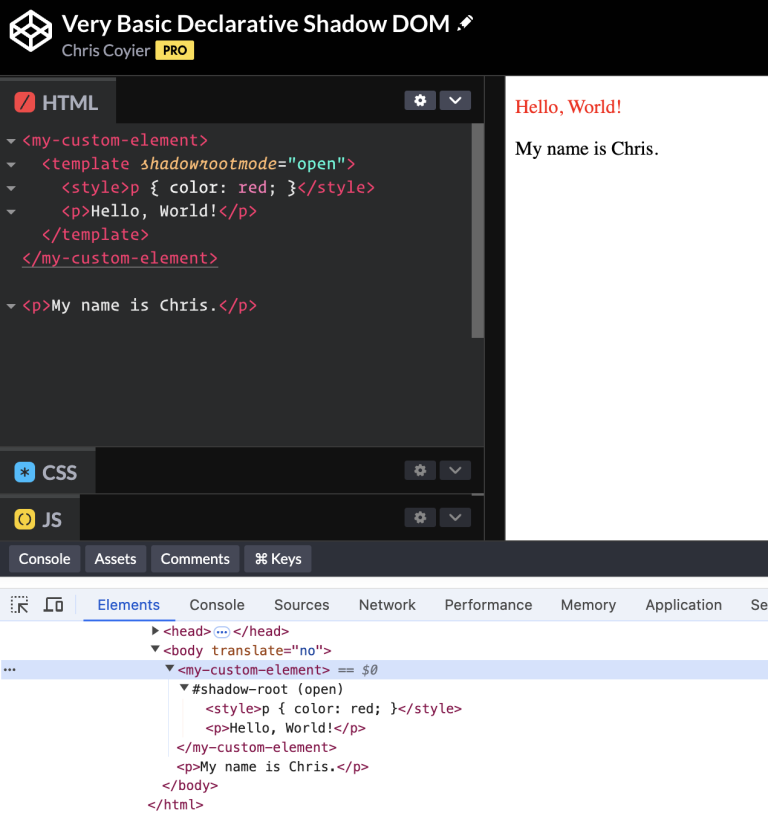Open the JS panel dropdown chevron
Image resolution: width=768 pixels, height=816 pixels.
455,517
